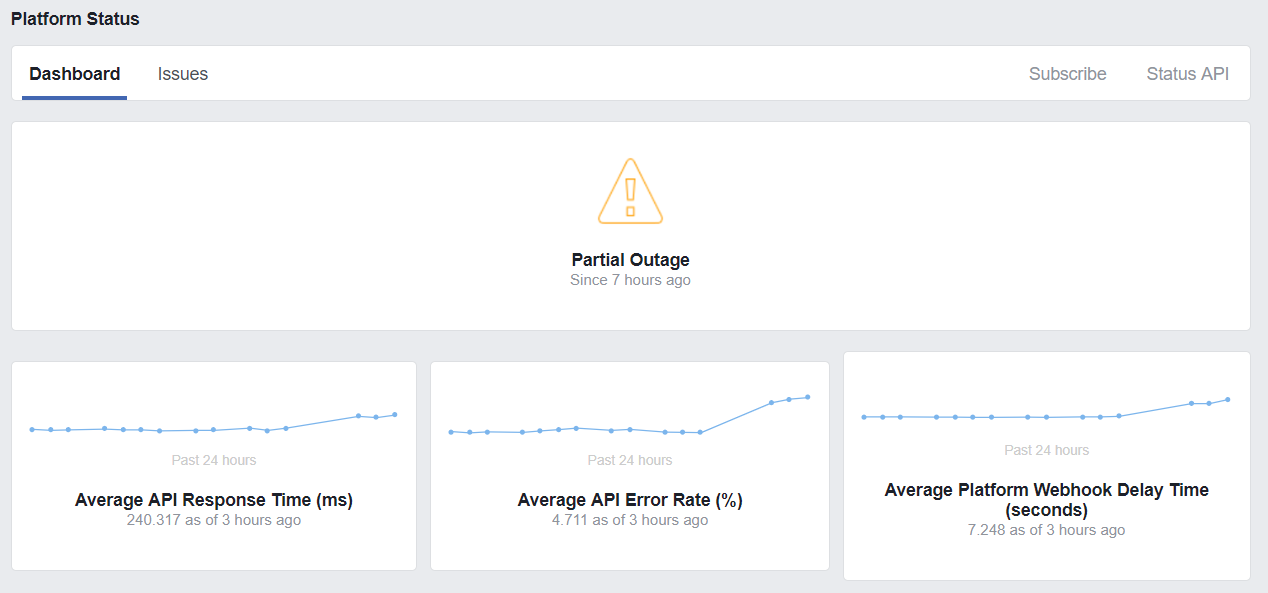Click the Subscribe link
The height and width of the screenshot is (593, 1268).
1067,74
